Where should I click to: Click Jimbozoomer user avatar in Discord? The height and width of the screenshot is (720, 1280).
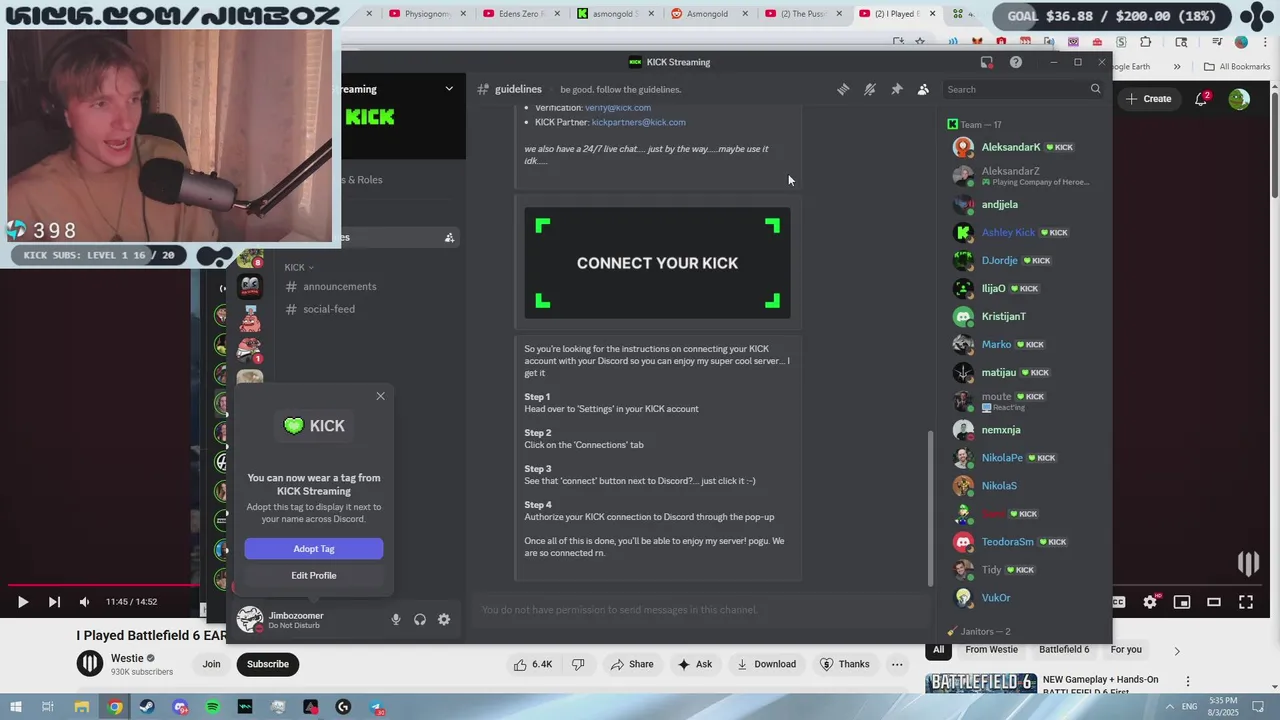249,620
